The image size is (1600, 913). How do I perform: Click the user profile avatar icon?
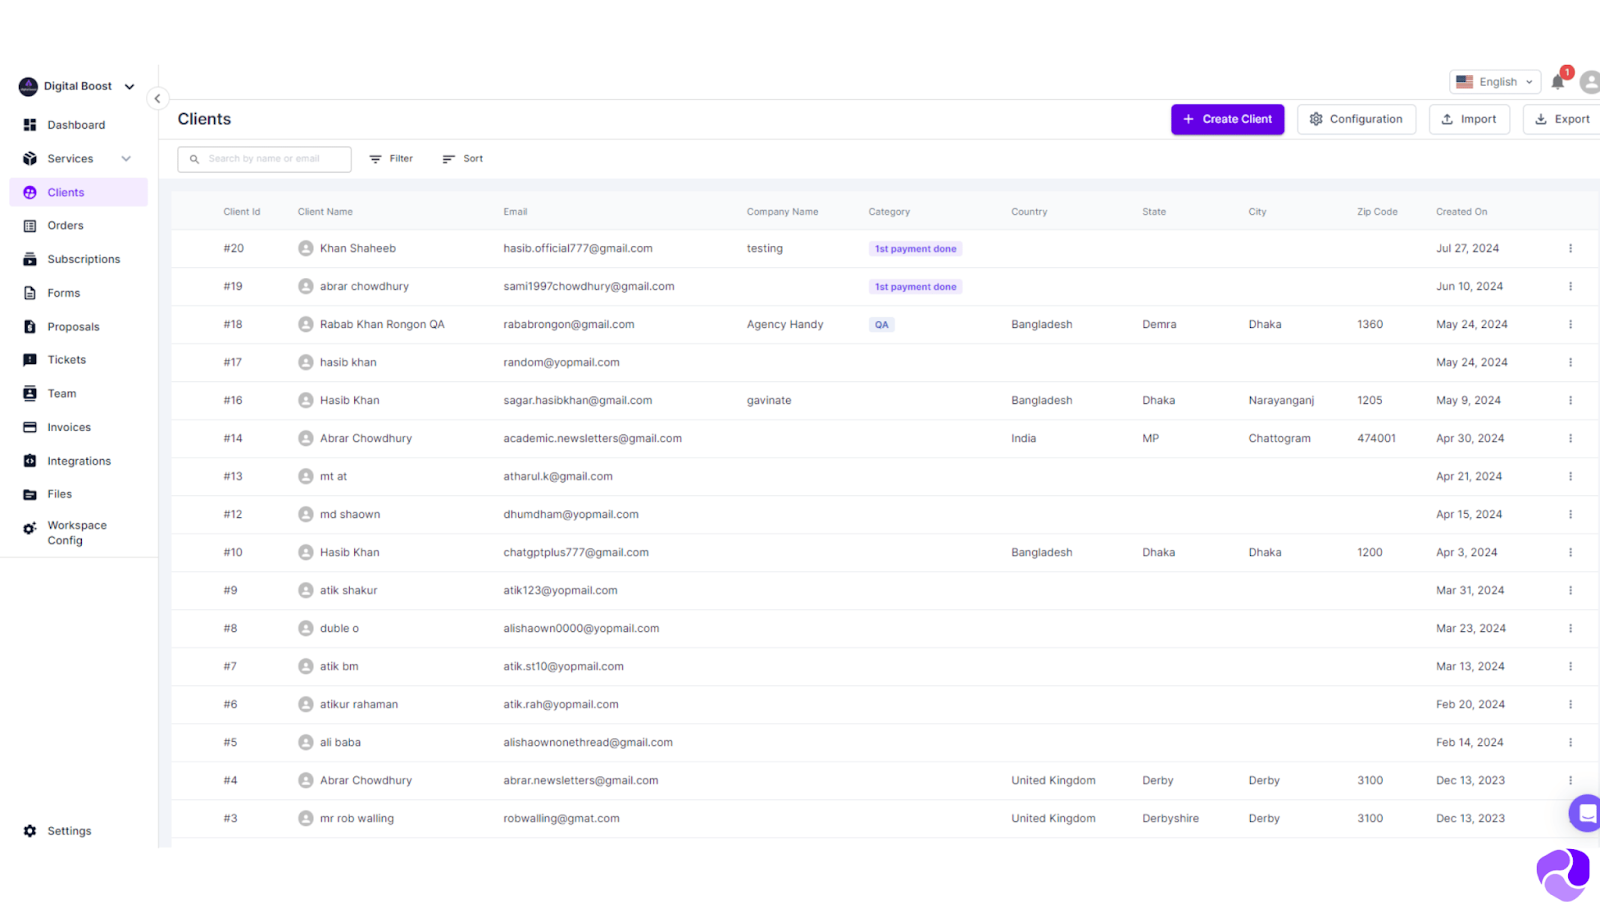point(1589,83)
